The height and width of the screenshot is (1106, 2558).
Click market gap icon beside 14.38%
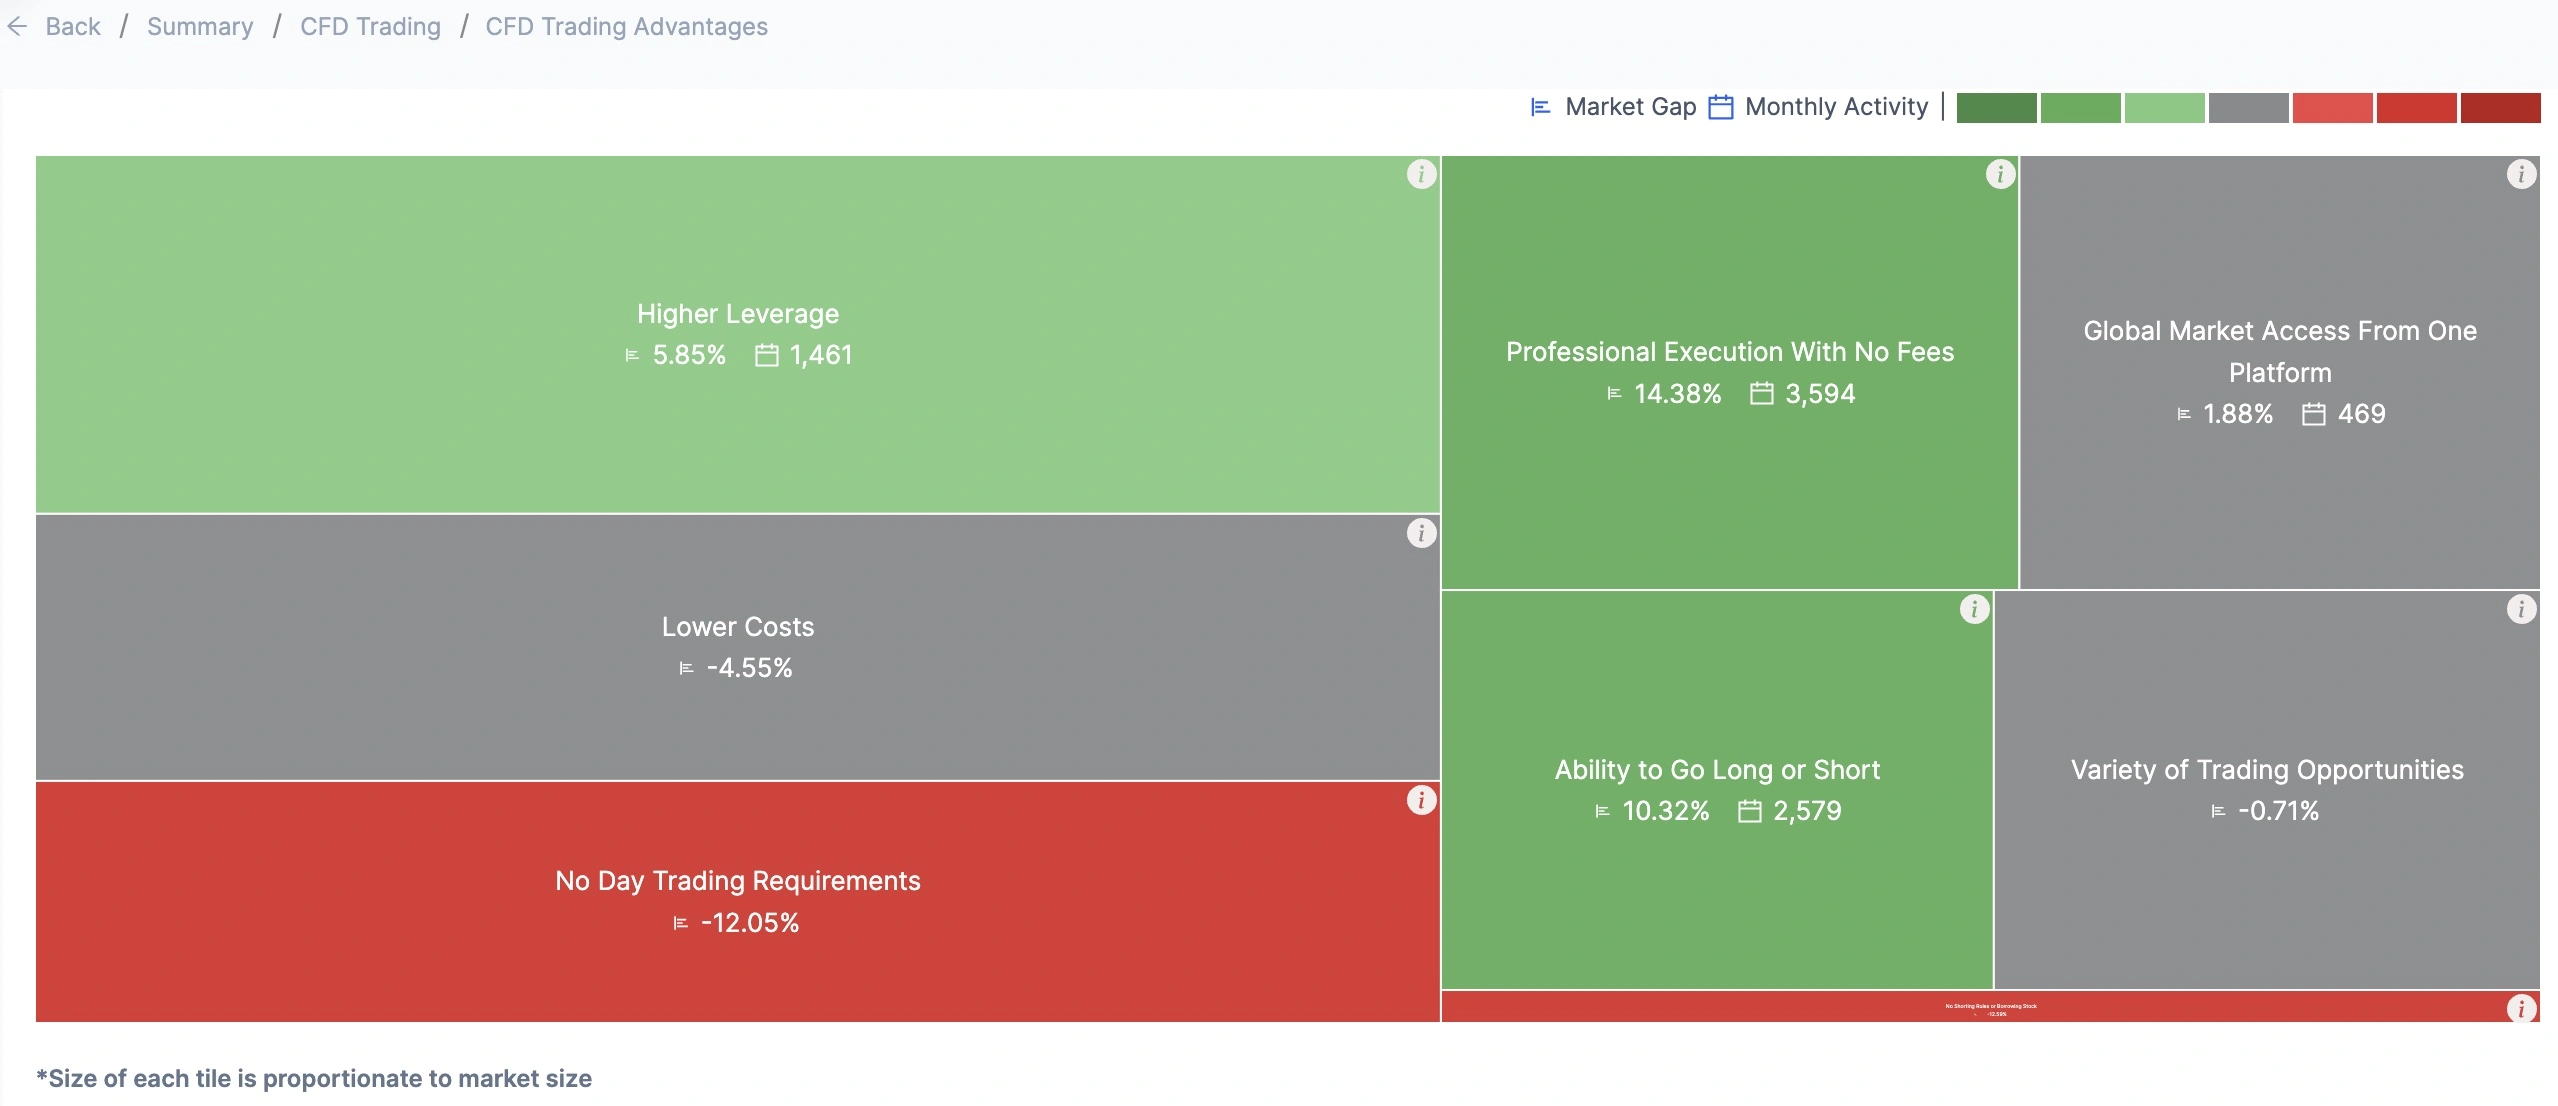click(1614, 394)
